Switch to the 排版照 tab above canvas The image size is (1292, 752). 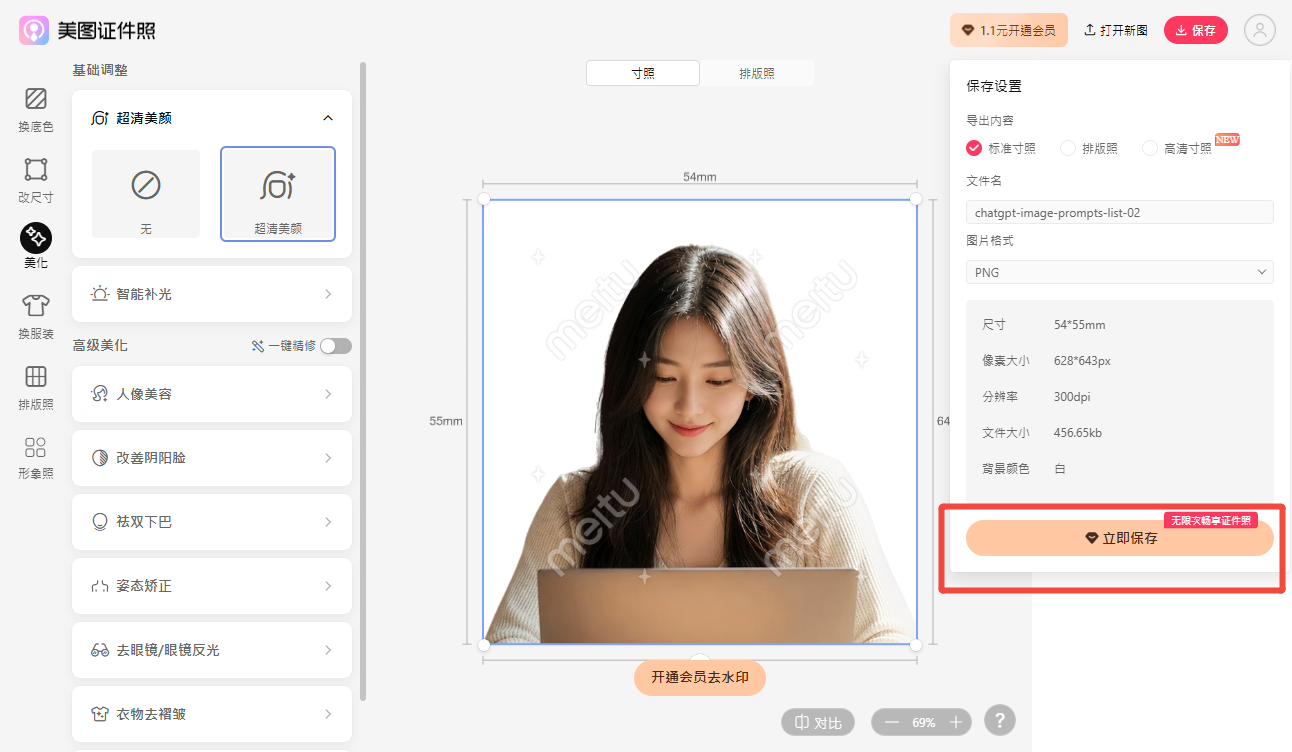757,73
